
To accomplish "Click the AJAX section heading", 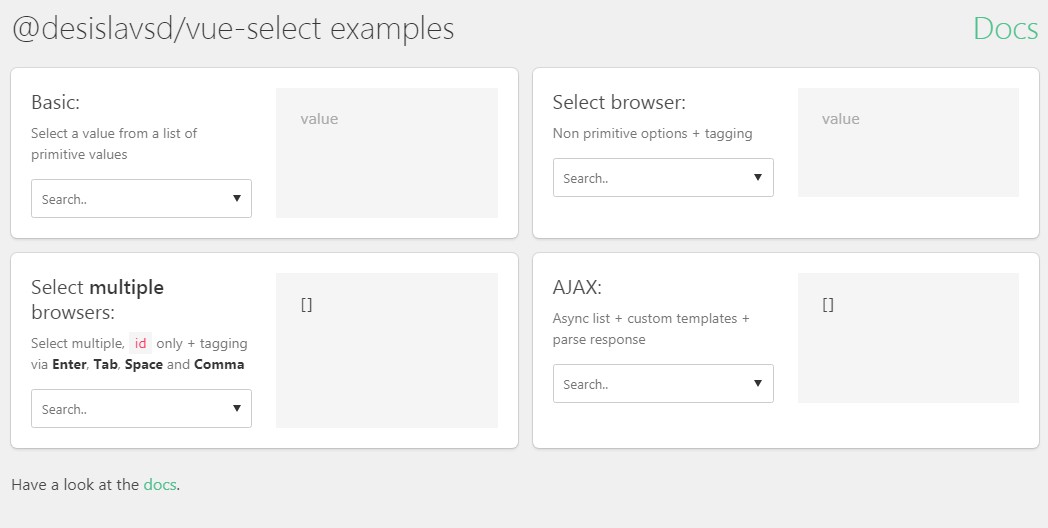I will pyautogui.click(x=577, y=287).
